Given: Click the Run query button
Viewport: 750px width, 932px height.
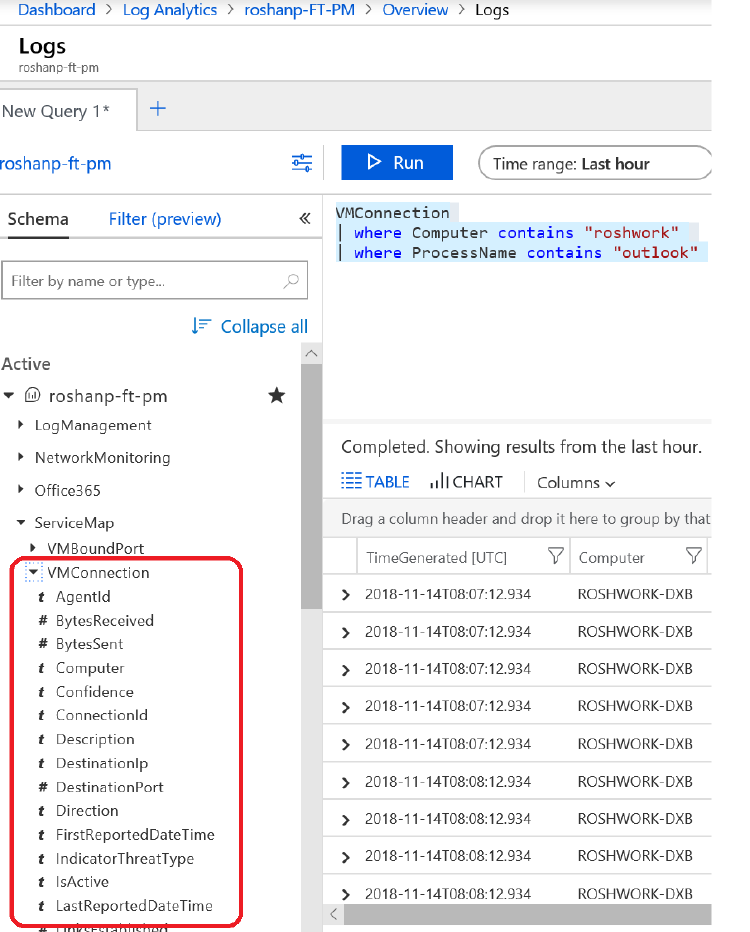Looking at the screenshot, I should (x=396, y=162).
